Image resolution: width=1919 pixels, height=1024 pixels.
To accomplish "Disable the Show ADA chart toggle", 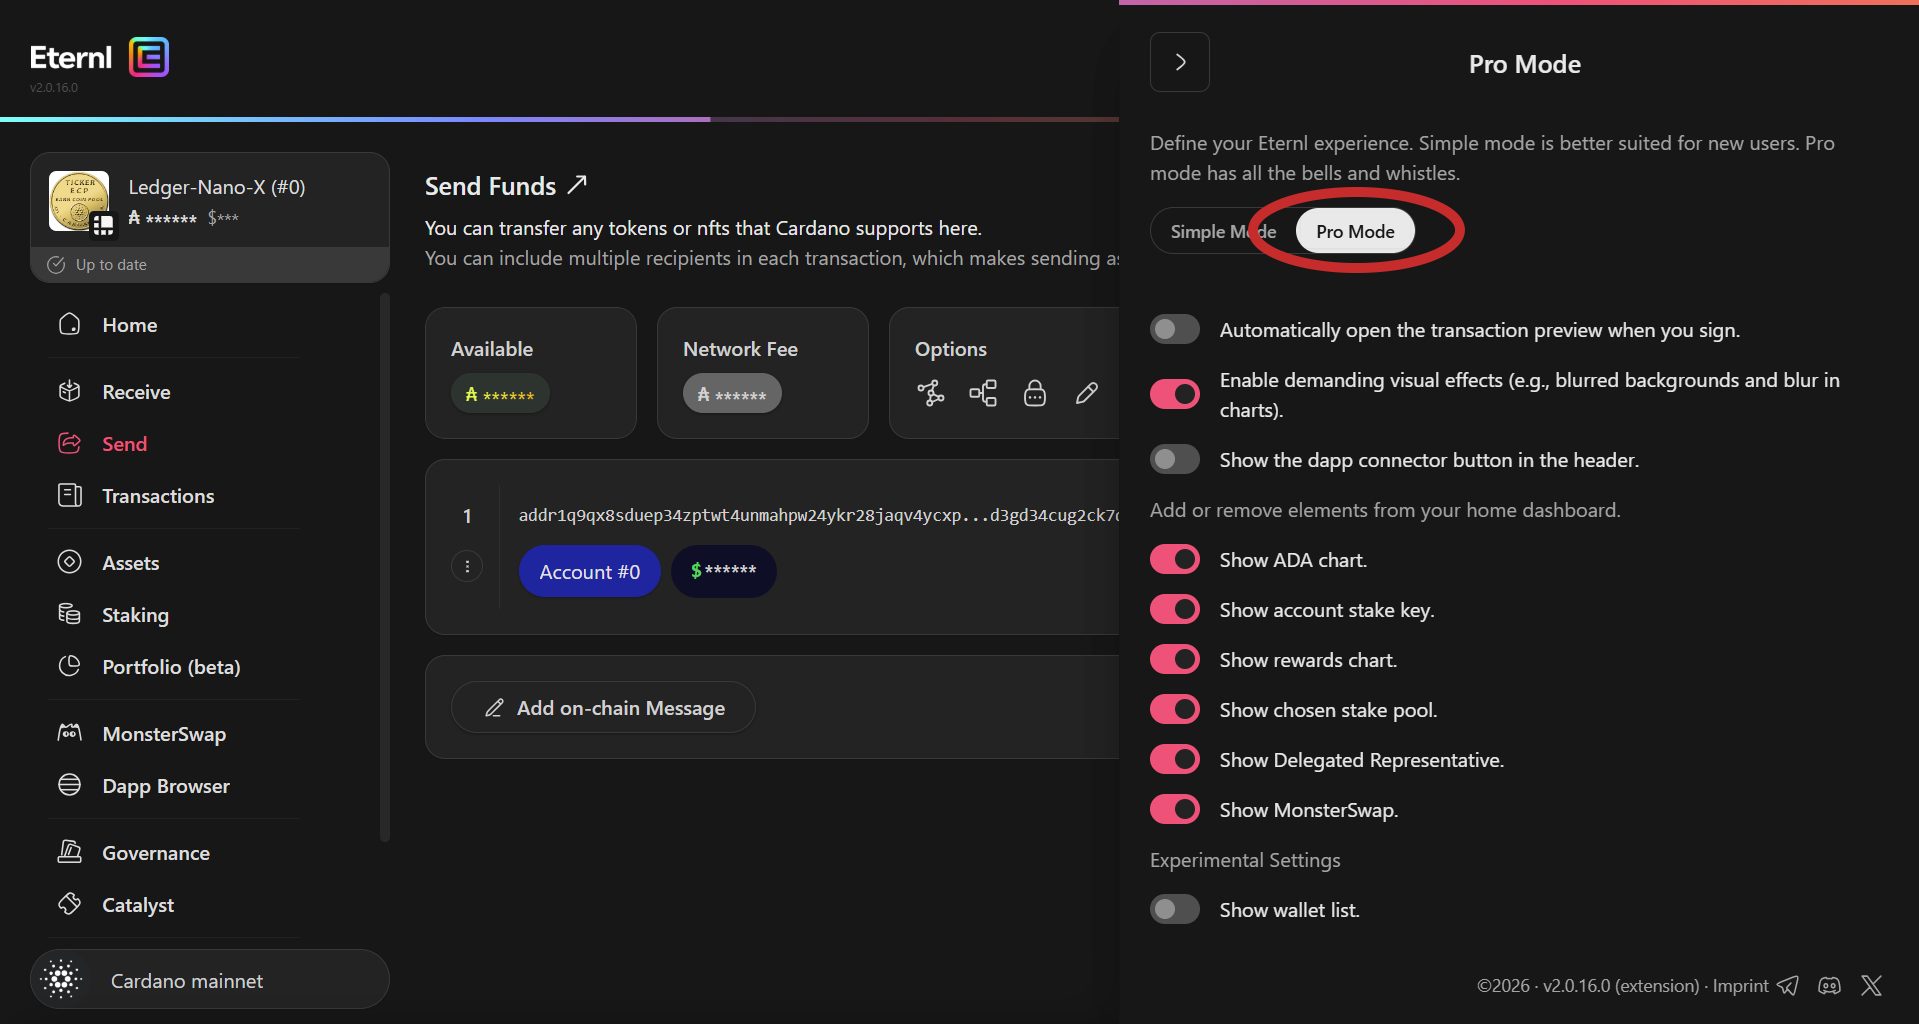I will point(1175,560).
